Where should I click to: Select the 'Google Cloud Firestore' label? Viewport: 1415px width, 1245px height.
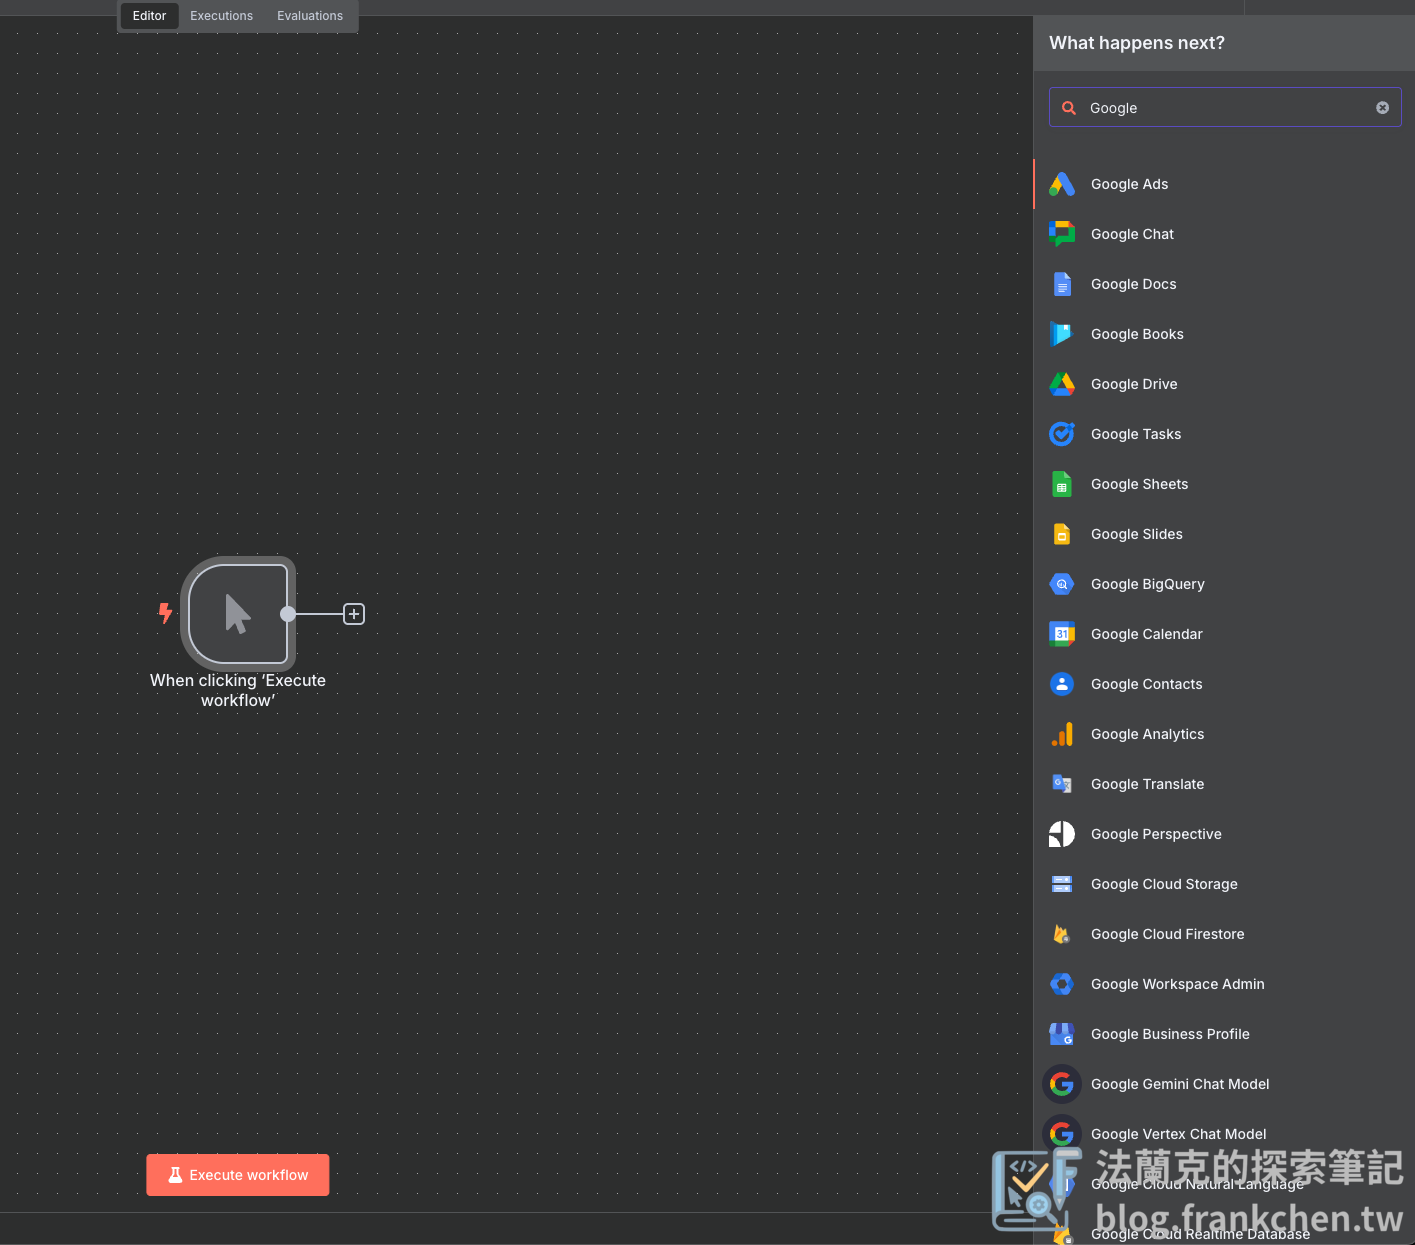(1168, 934)
